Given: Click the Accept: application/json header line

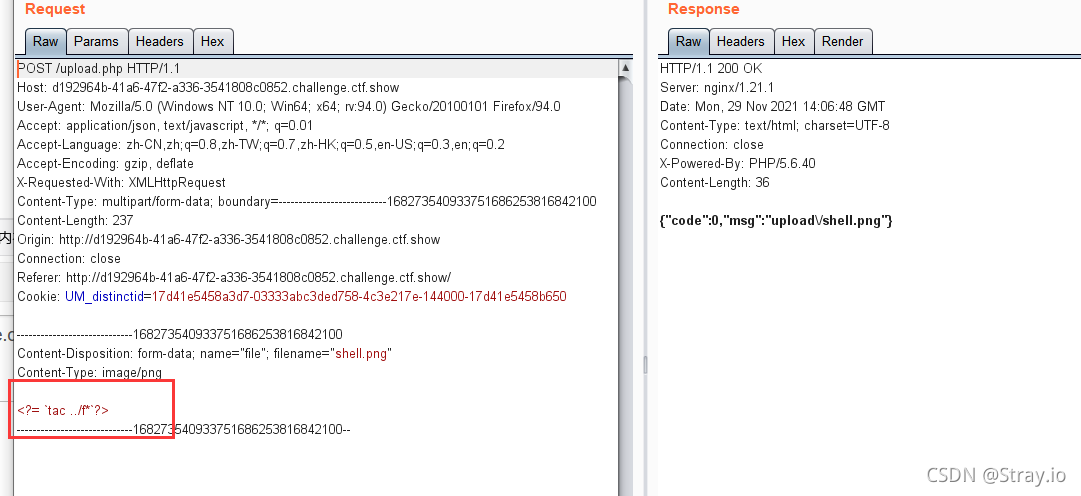Looking at the screenshot, I should (165, 126).
